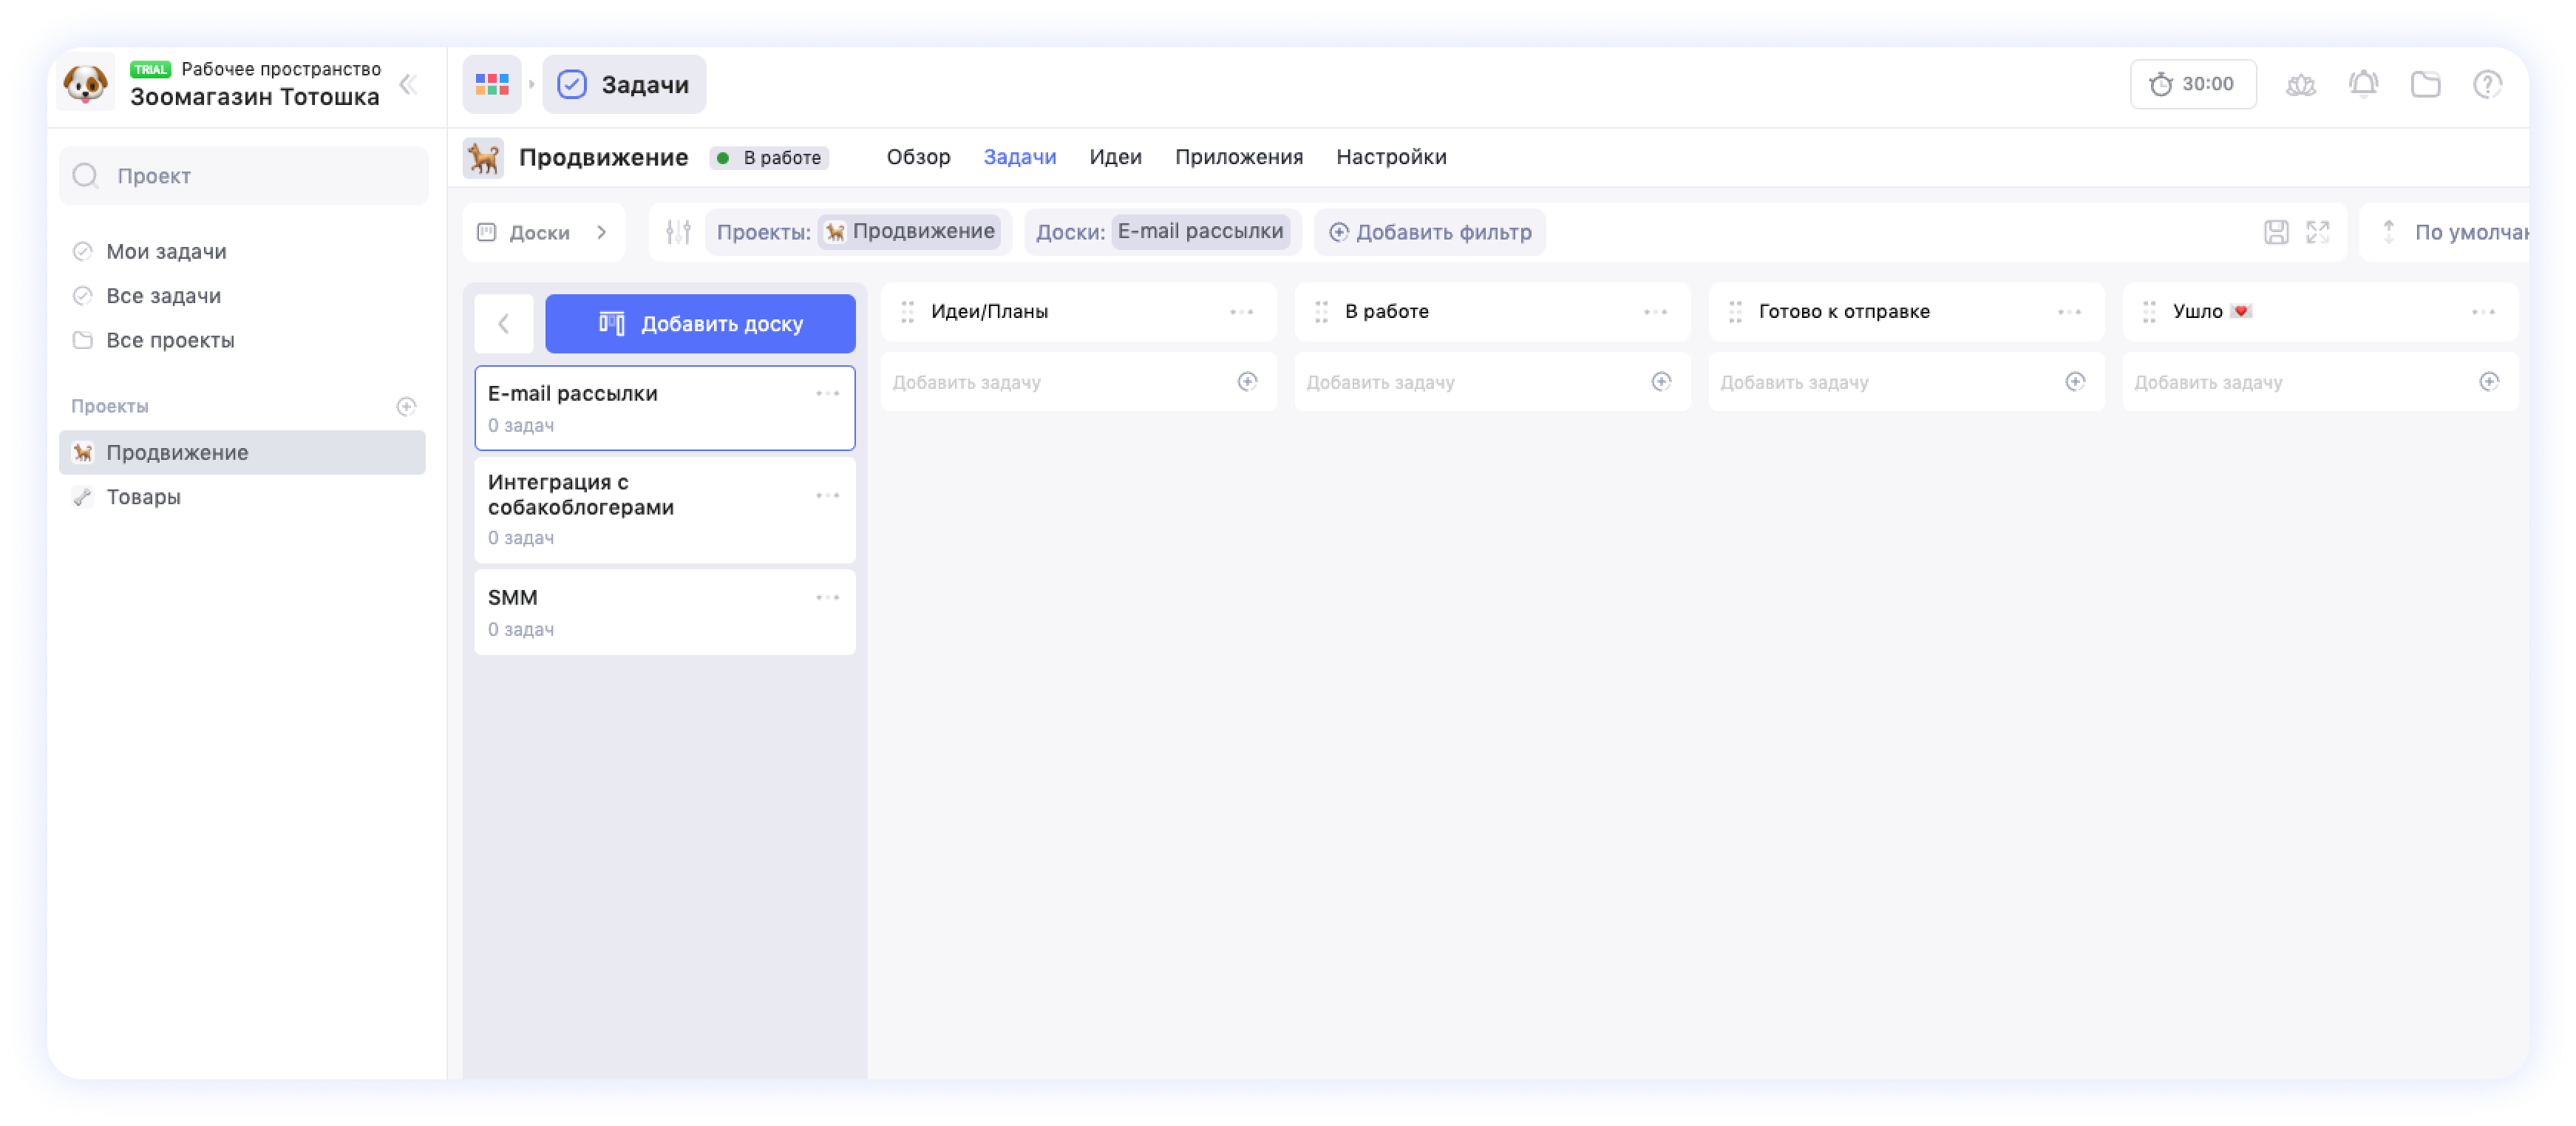Viewport: 2576px width, 1126px height.
Task: Click plus icon in Идеи/Планы column
Action: tap(1247, 381)
